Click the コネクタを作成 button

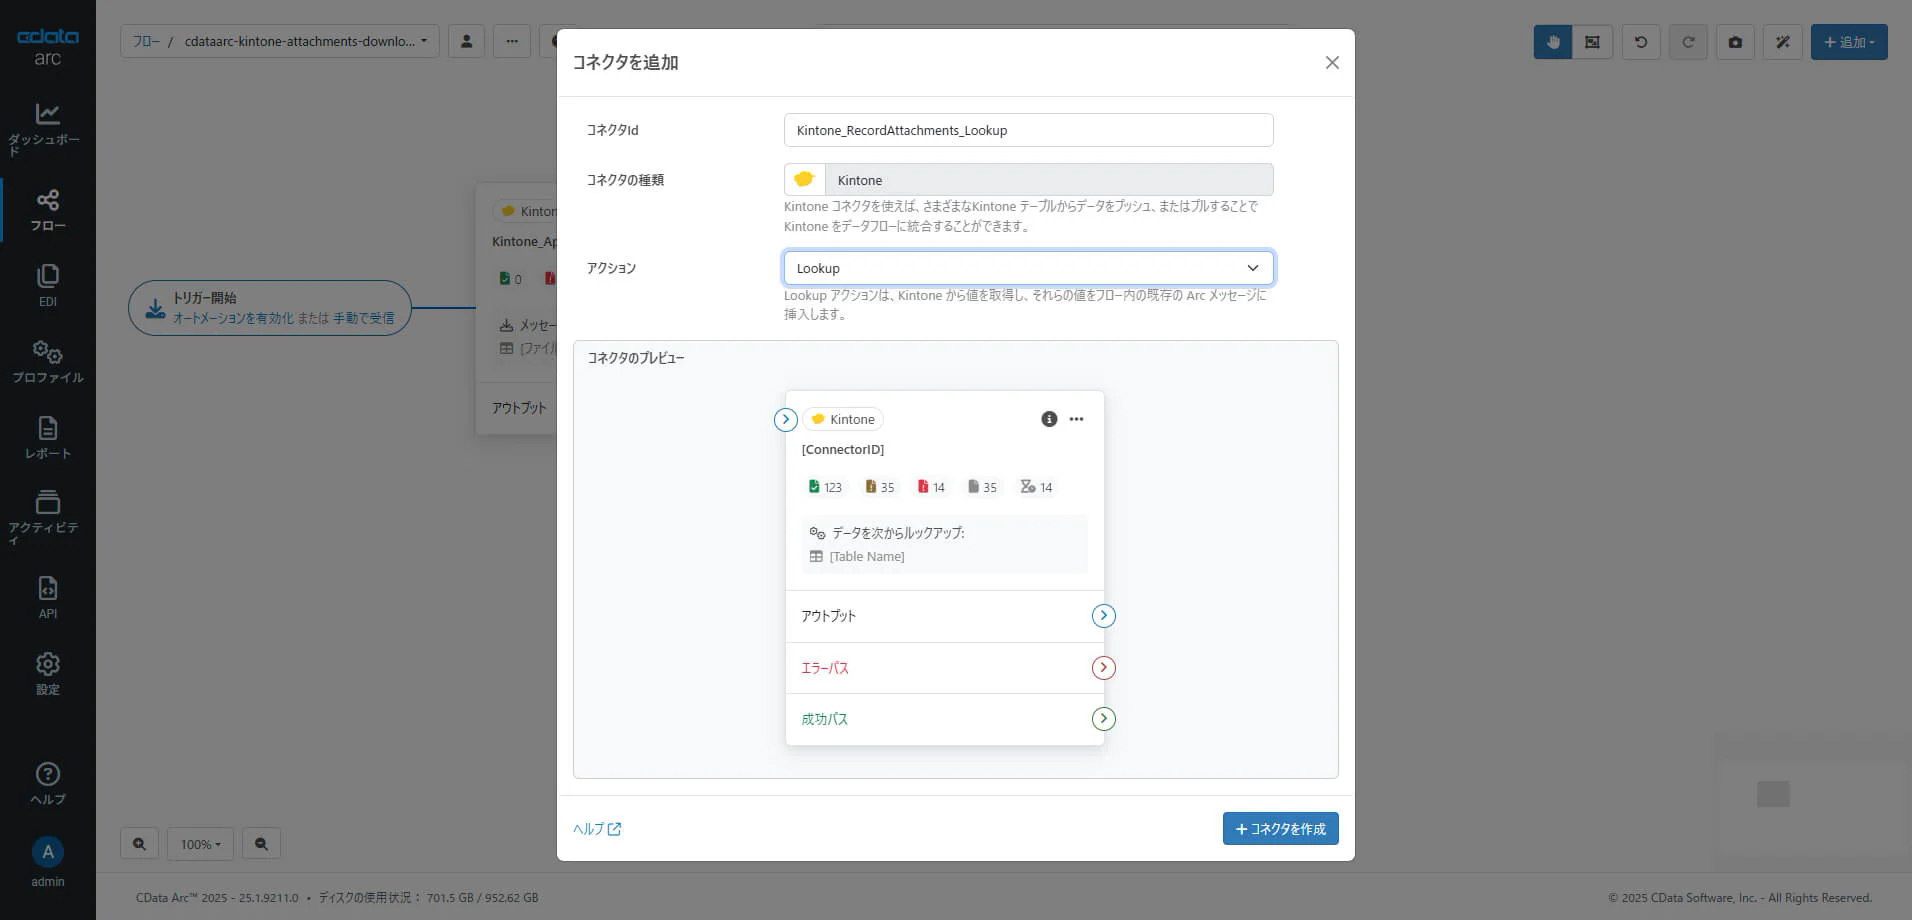pyautogui.click(x=1281, y=829)
